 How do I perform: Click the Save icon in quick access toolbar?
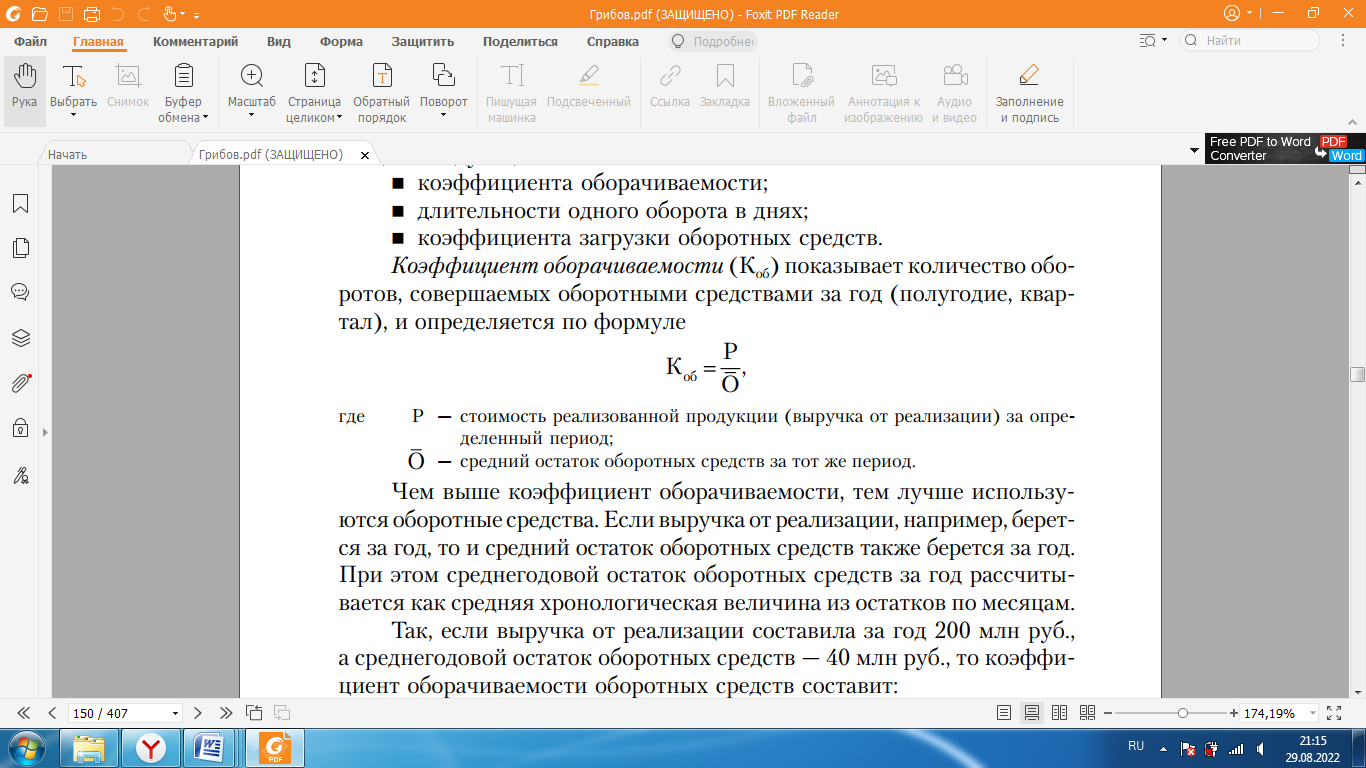click(65, 15)
